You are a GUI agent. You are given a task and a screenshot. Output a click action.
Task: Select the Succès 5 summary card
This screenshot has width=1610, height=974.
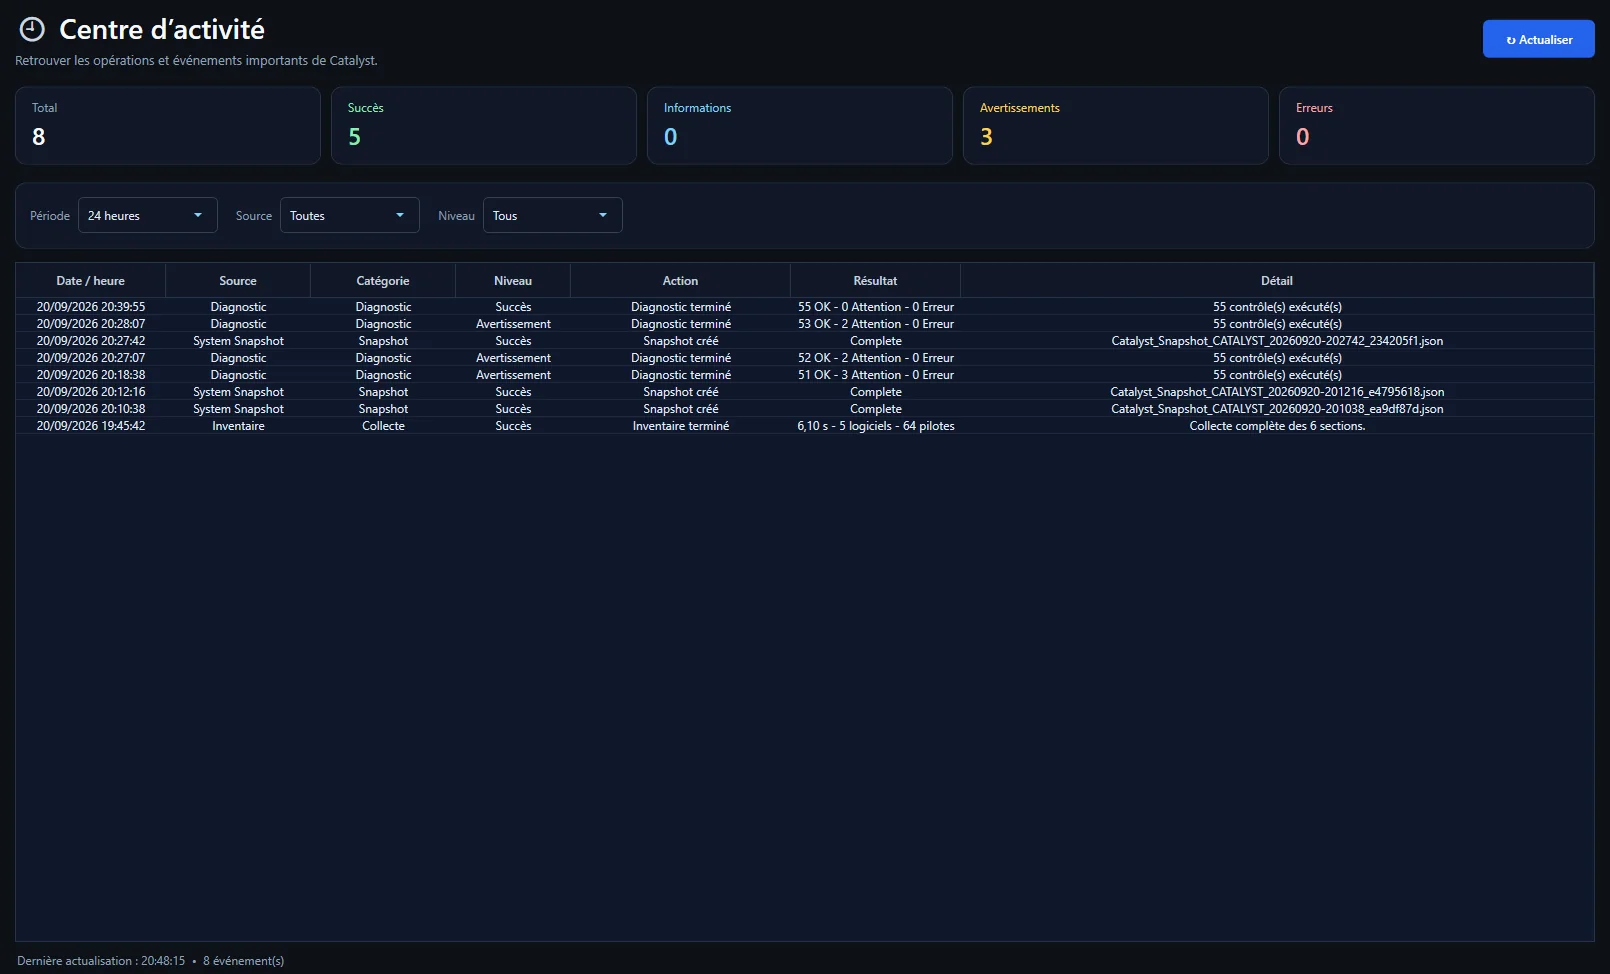point(484,125)
